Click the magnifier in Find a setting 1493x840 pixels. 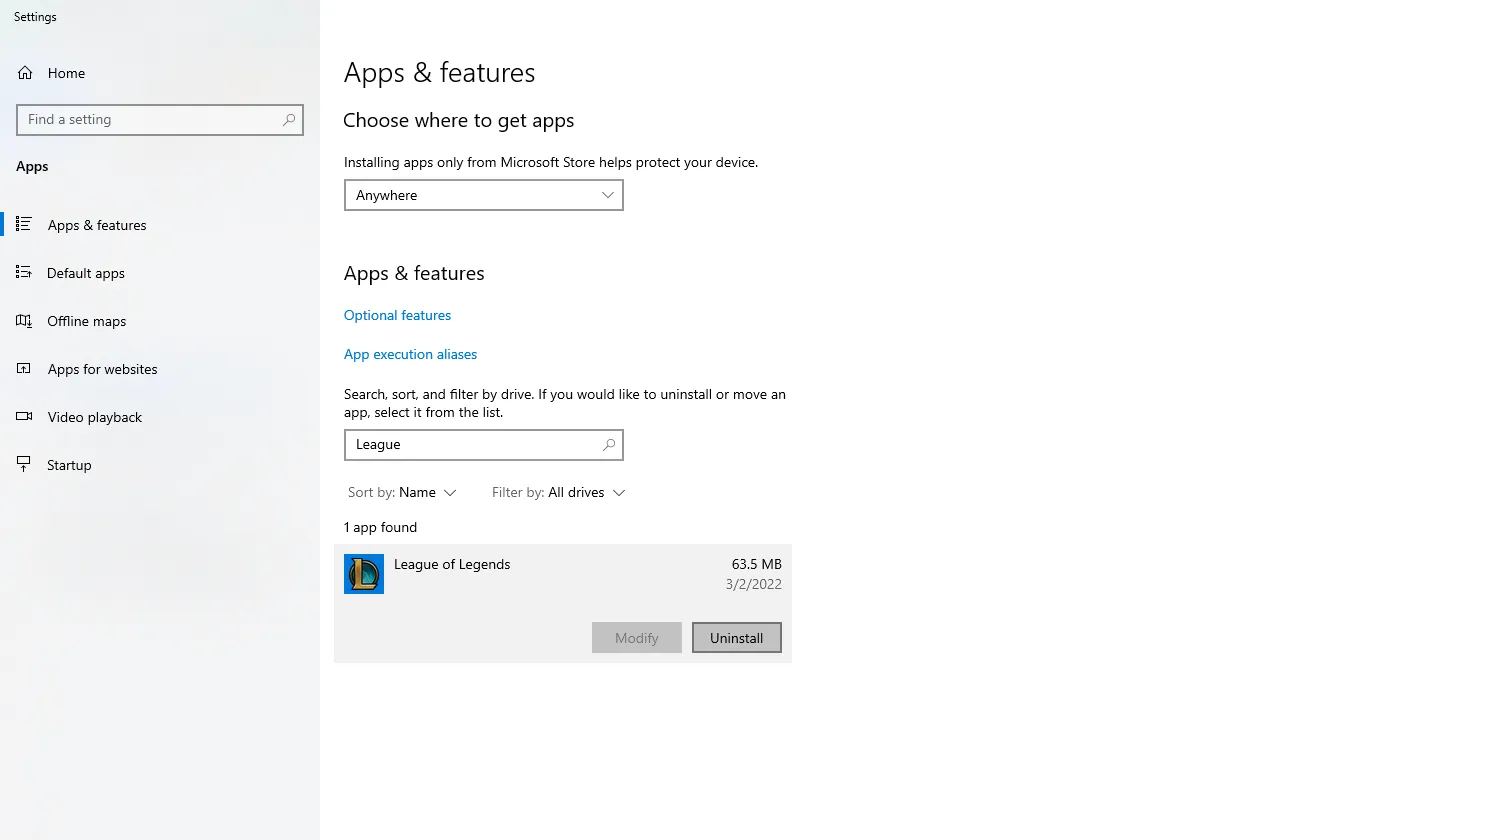(289, 120)
